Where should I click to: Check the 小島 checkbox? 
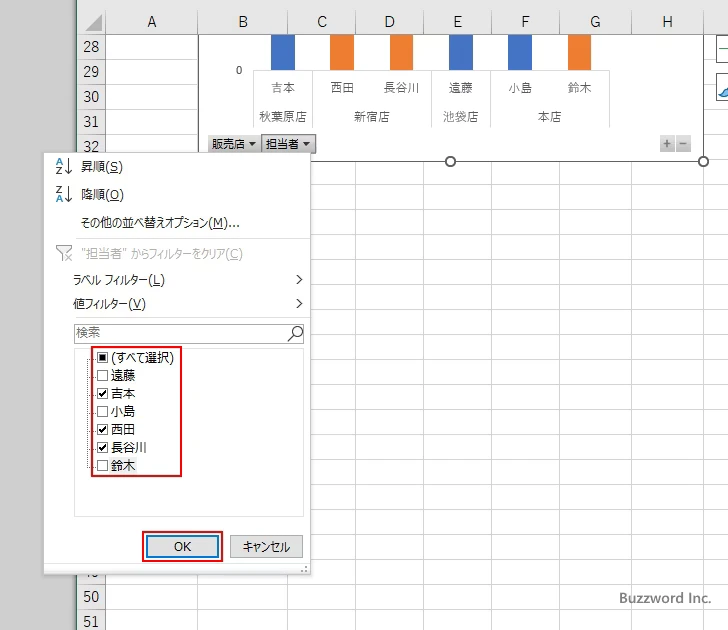(103, 411)
